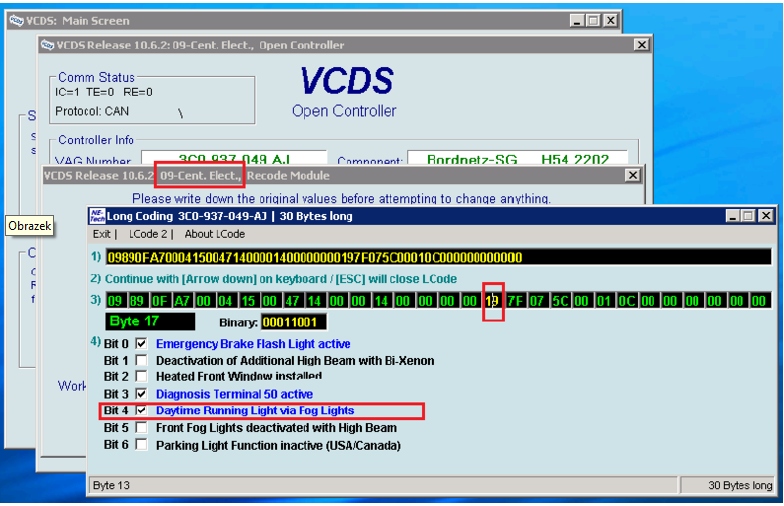Enable Bit 2 Heated Front Window installed
Viewport: 784px width, 506px height.
coord(142,376)
